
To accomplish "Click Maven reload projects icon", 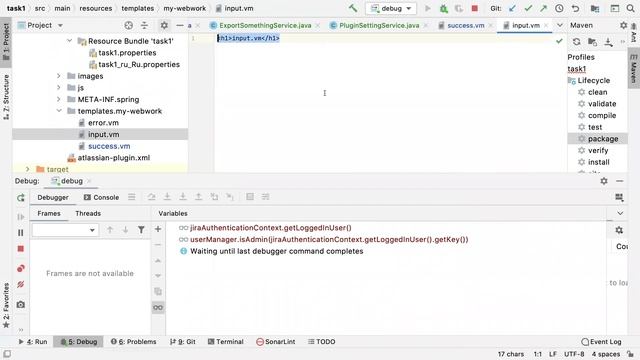I will [576, 42].
